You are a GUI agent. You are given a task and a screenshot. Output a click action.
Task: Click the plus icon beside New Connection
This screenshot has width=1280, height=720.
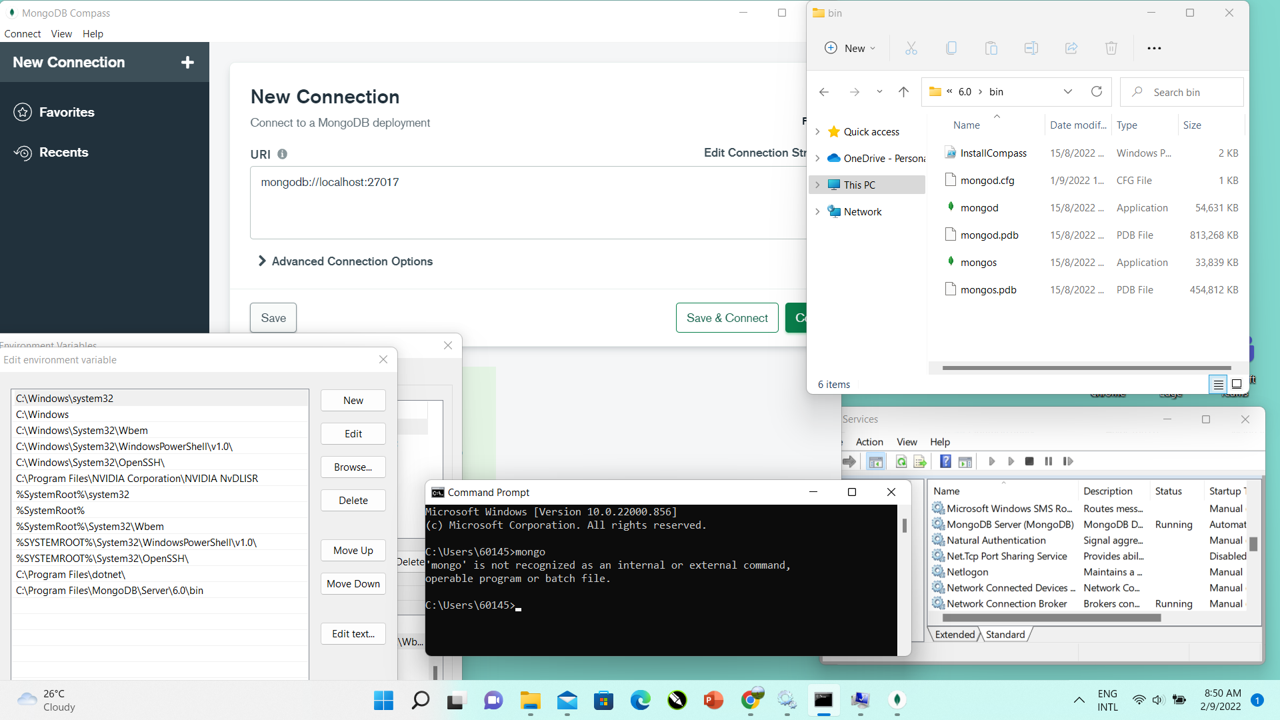[187, 62]
